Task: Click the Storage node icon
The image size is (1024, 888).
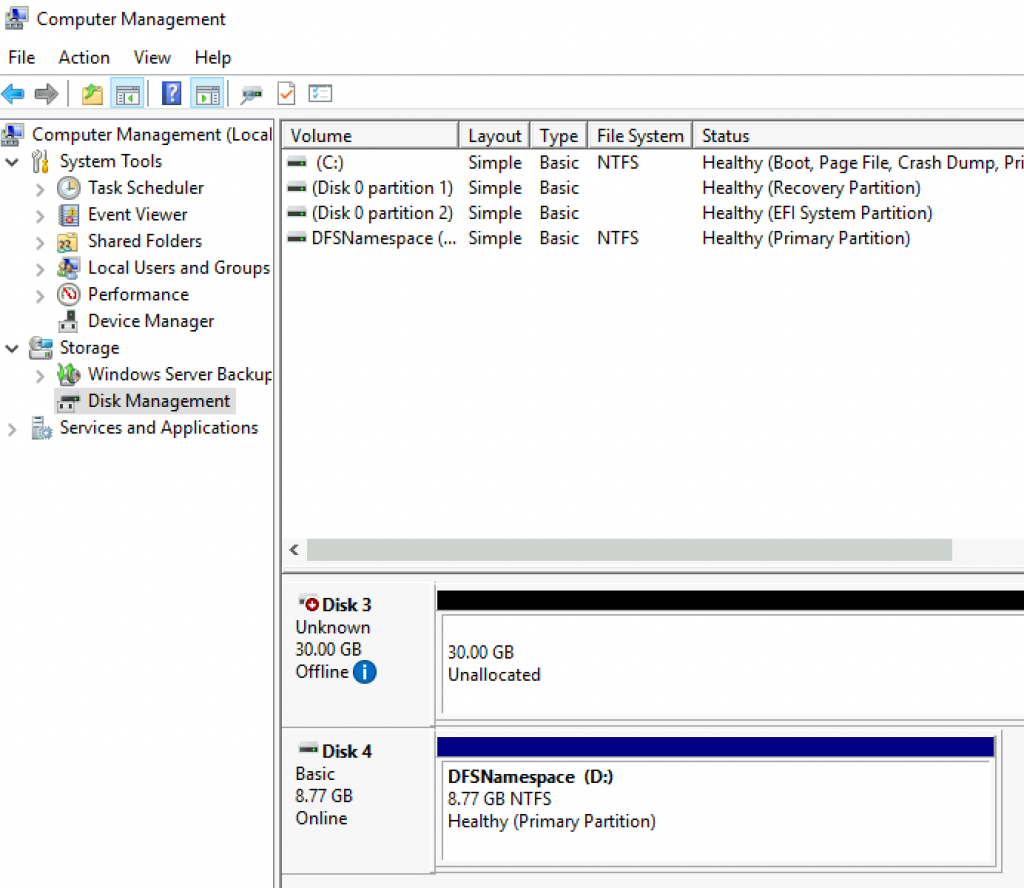Action: pos(40,348)
